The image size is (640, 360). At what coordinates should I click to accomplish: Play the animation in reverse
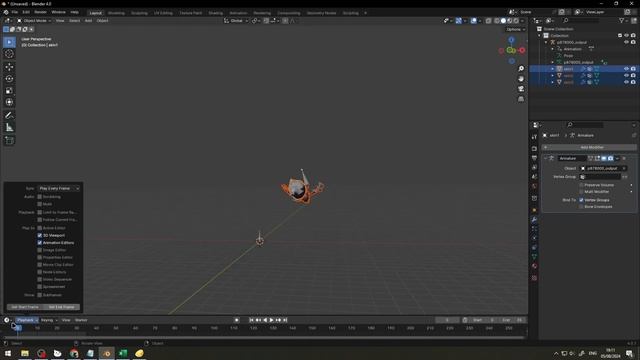click(x=265, y=320)
